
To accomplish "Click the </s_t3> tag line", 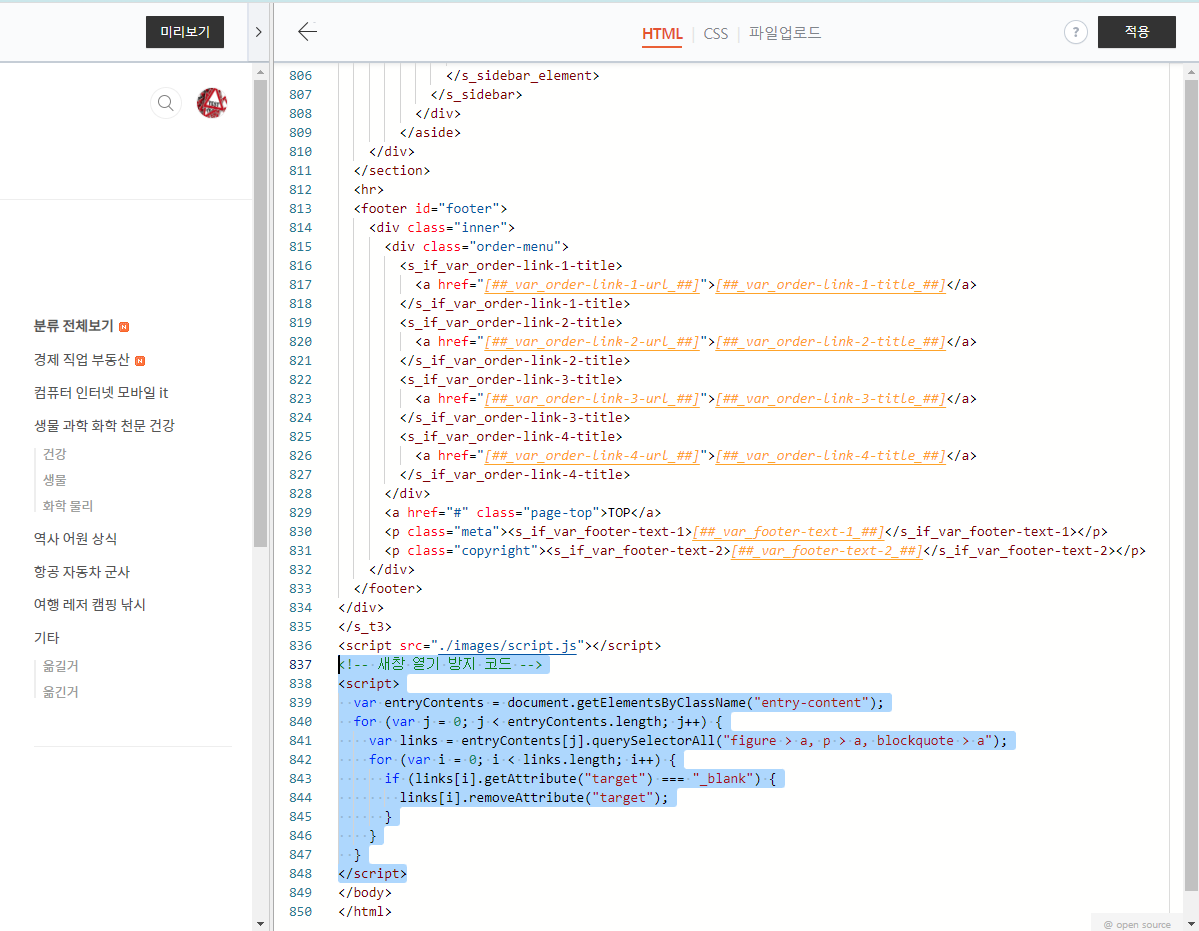I will click(365, 626).
